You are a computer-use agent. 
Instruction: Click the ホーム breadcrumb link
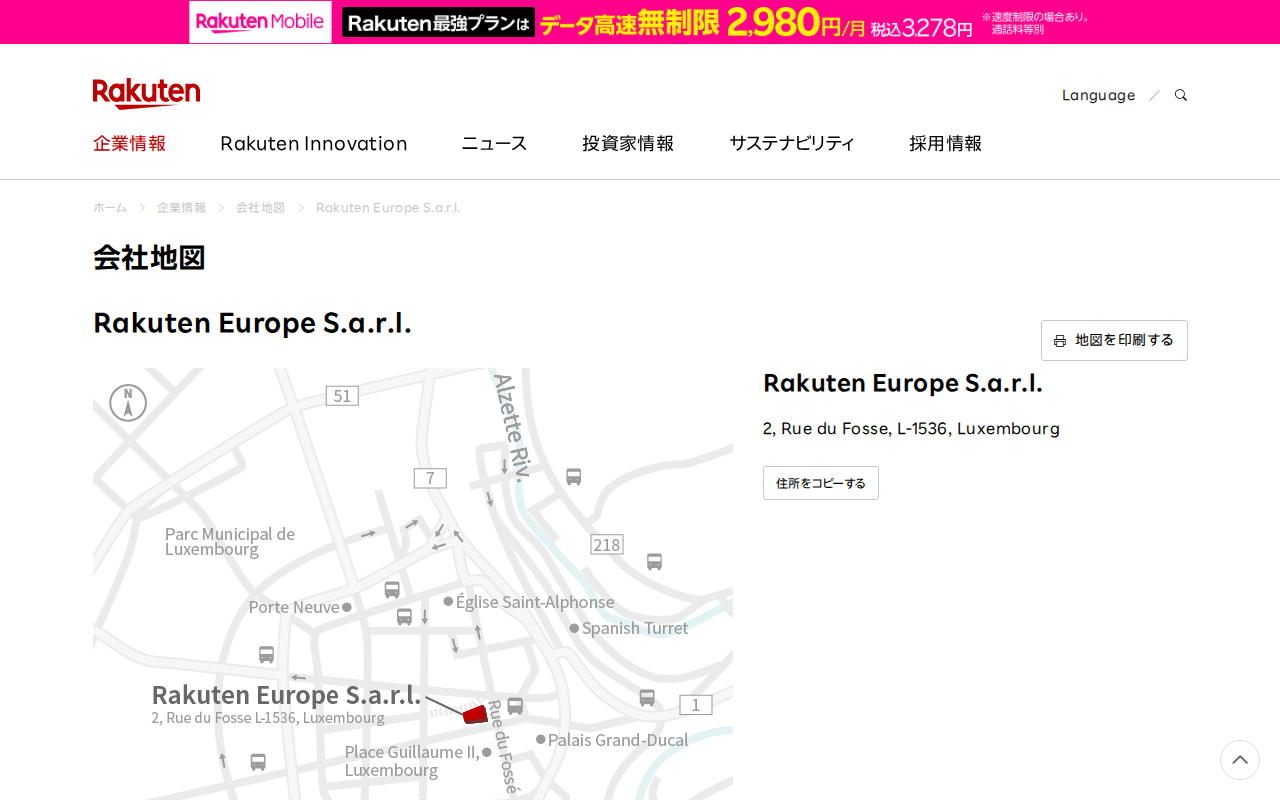[110, 207]
